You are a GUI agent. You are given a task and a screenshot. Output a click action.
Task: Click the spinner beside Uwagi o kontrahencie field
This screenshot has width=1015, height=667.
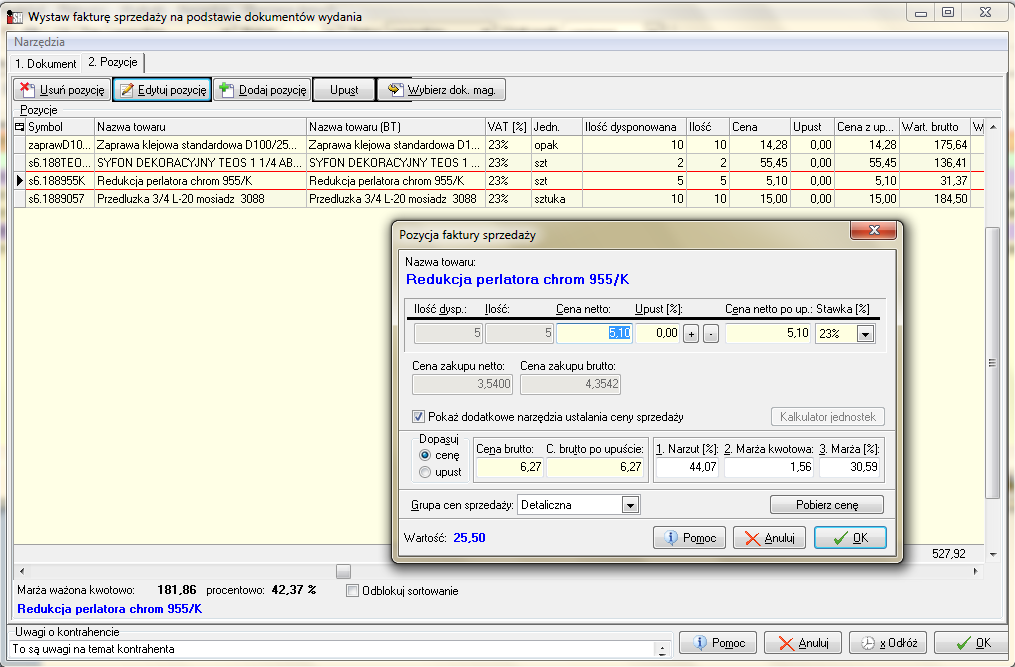(x=662, y=649)
